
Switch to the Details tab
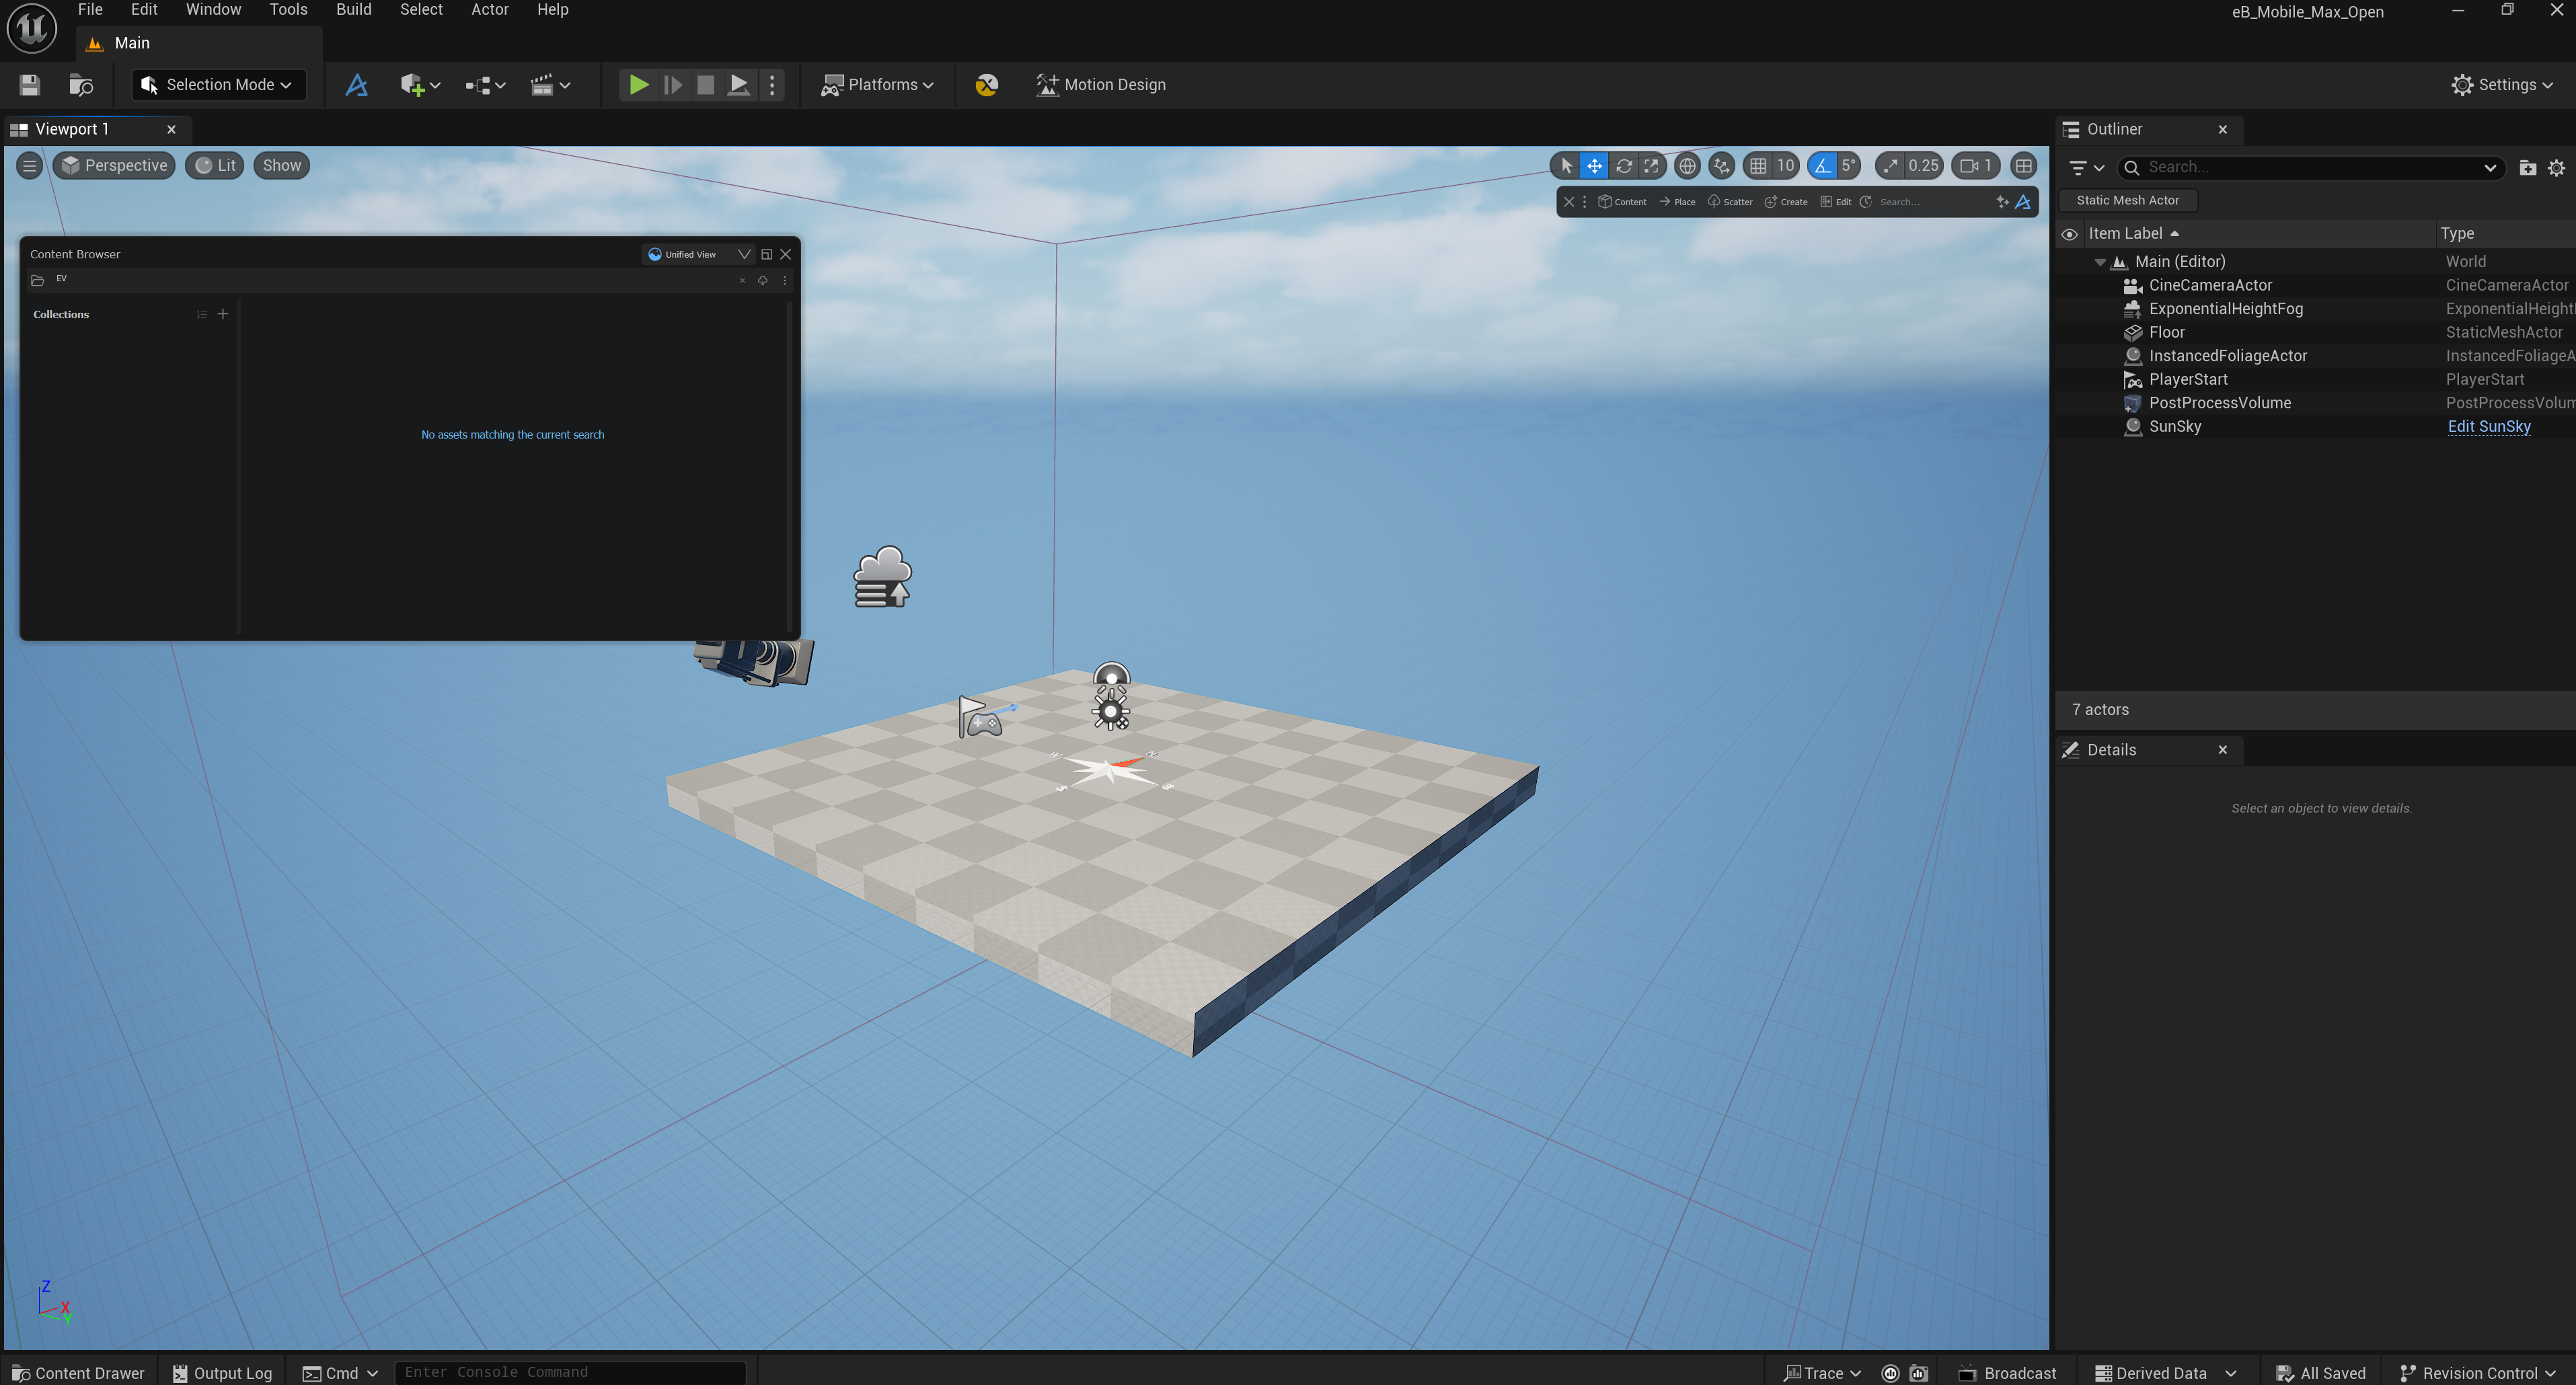(2111, 750)
